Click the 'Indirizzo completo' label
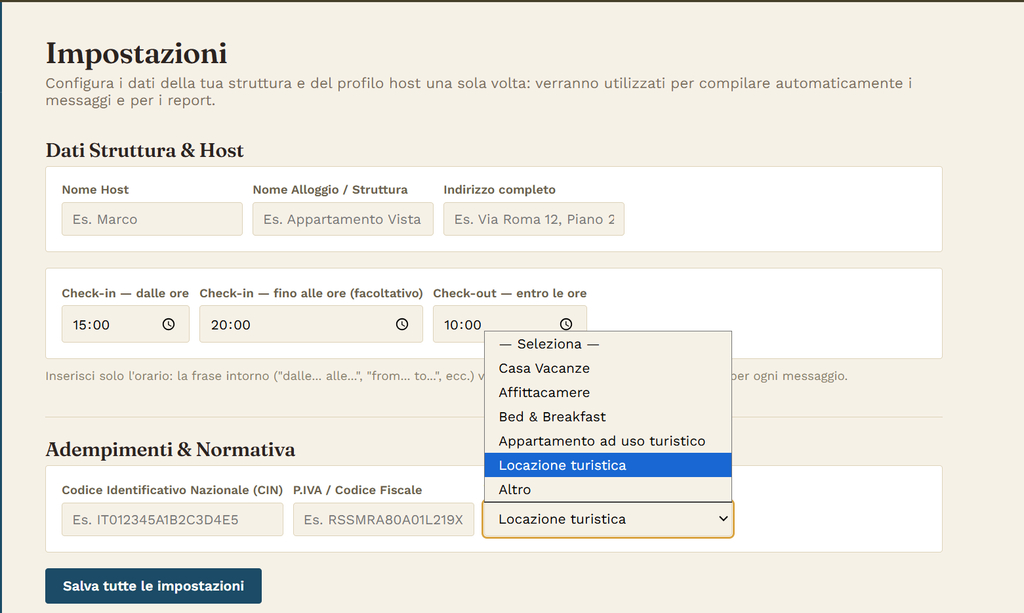 500,189
